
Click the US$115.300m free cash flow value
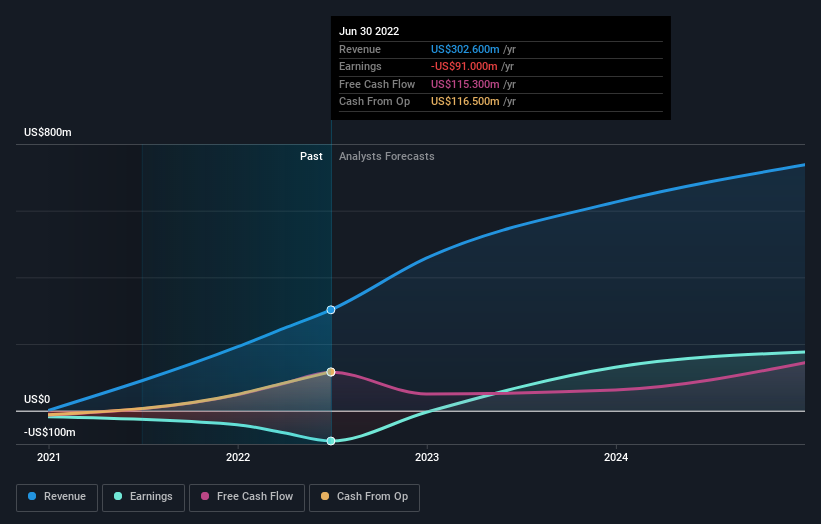click(465, 84)
